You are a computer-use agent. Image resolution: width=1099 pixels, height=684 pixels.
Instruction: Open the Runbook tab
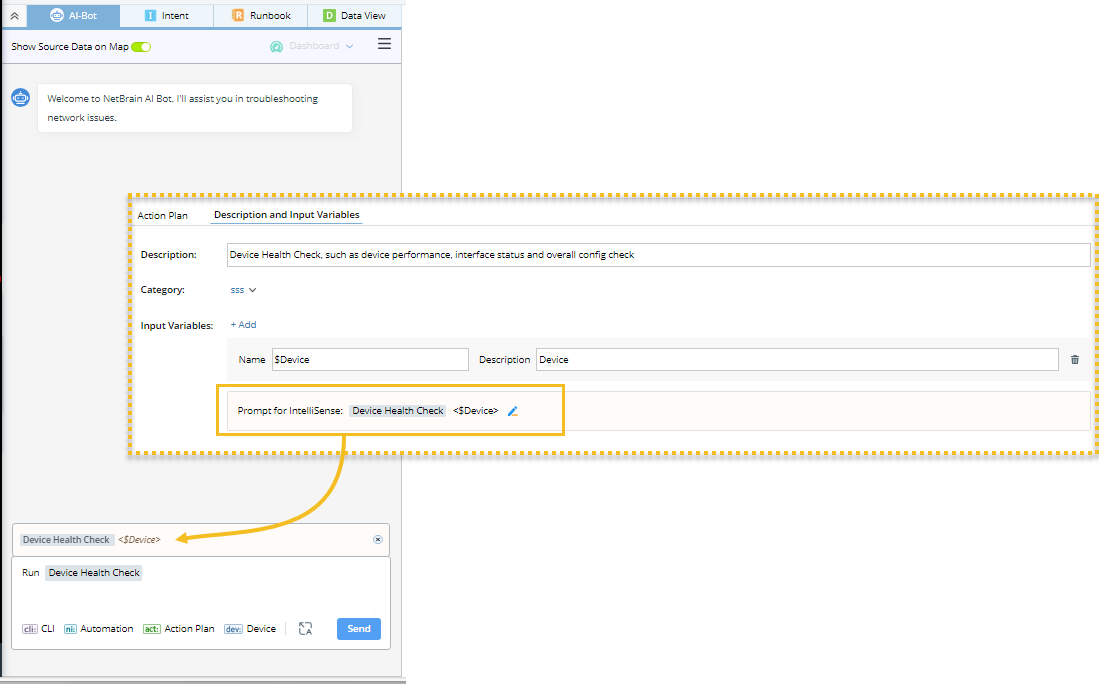tap(260, 15)
